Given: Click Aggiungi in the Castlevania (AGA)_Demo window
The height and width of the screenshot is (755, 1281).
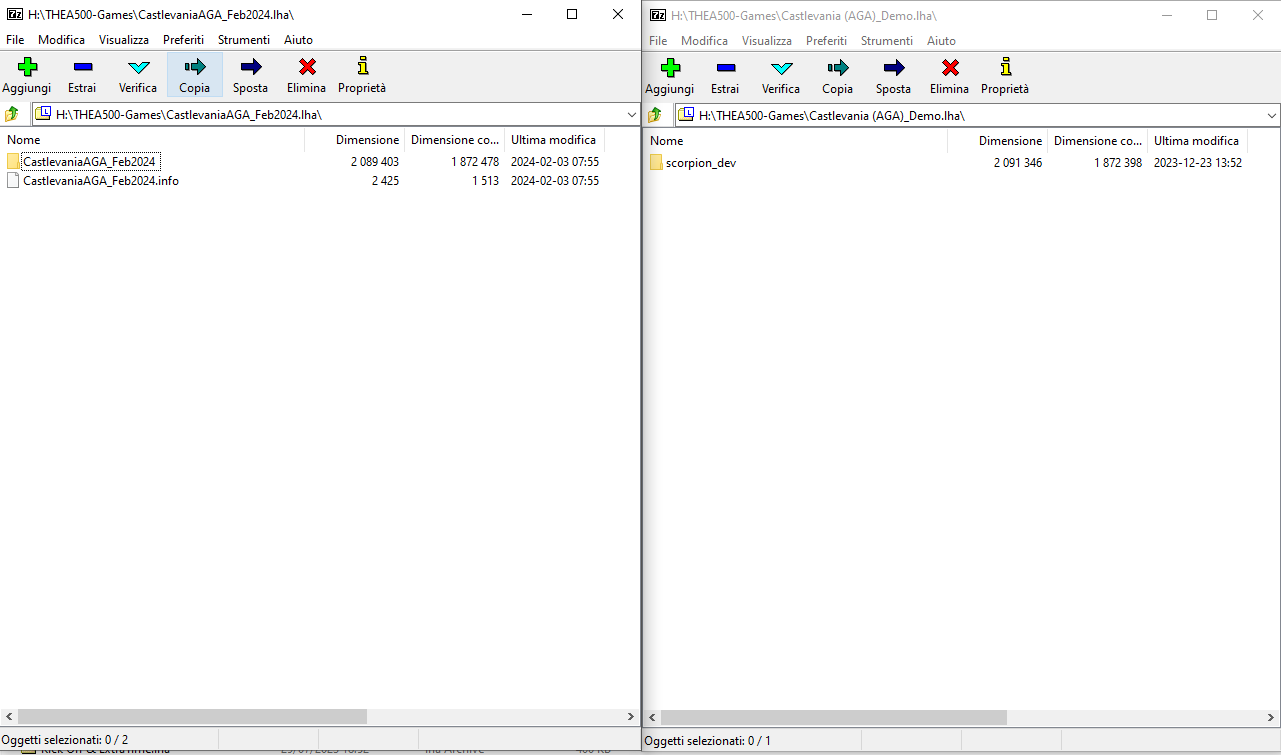Looking at the screenshot, I should point(670,76).
